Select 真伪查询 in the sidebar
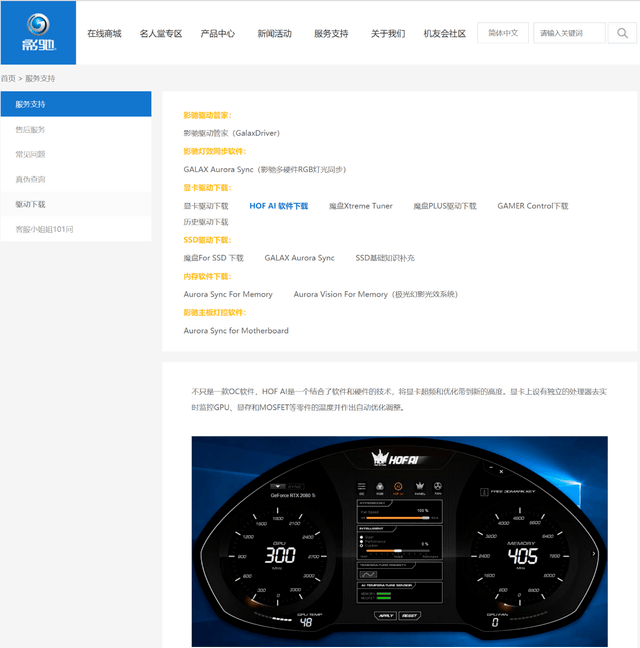 pyautogui.click(x=76, y=179)
